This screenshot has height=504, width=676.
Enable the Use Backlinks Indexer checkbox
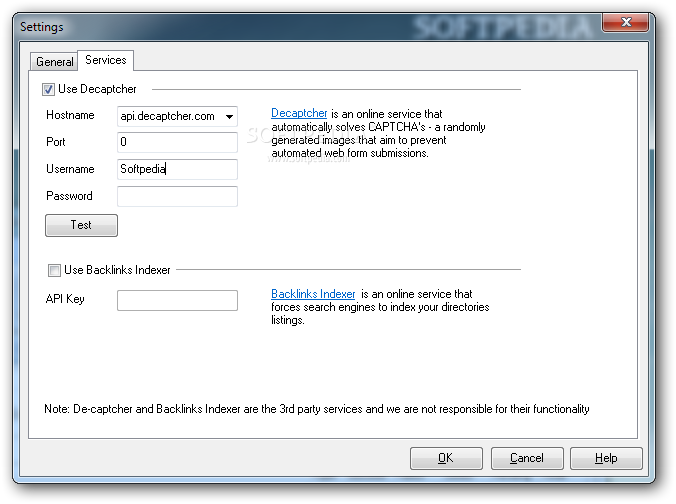[x=54, y=270]
